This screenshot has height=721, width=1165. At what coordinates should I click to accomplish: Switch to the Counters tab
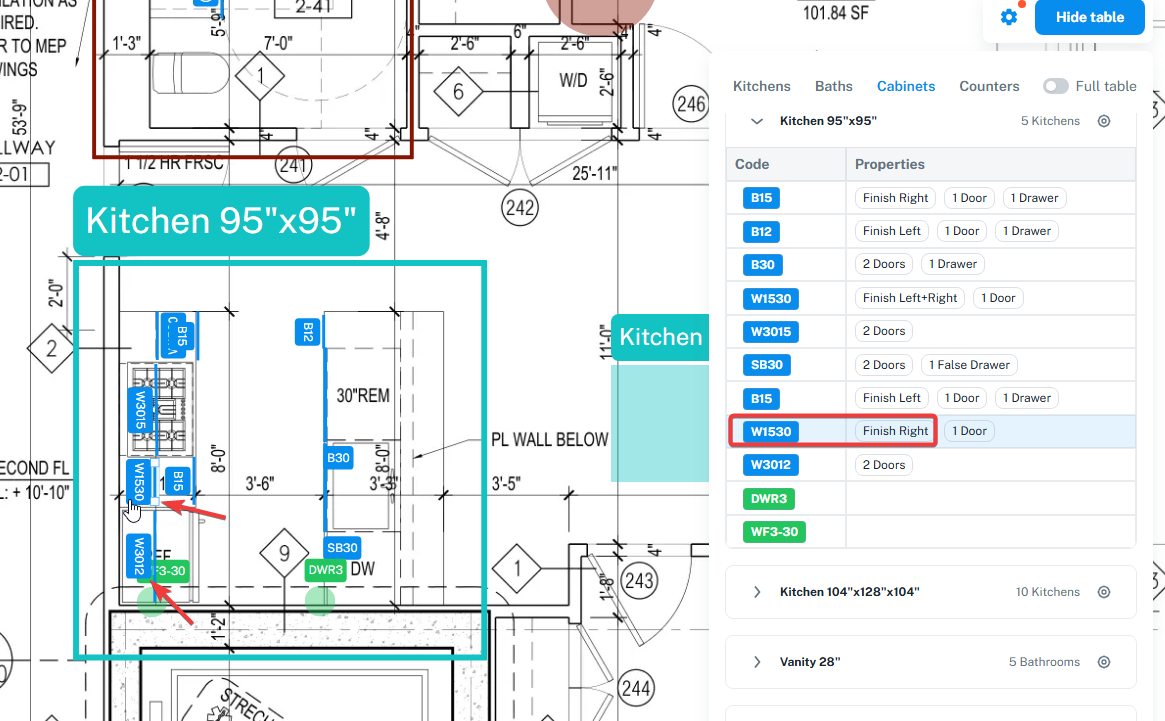[x=989, y=86]
